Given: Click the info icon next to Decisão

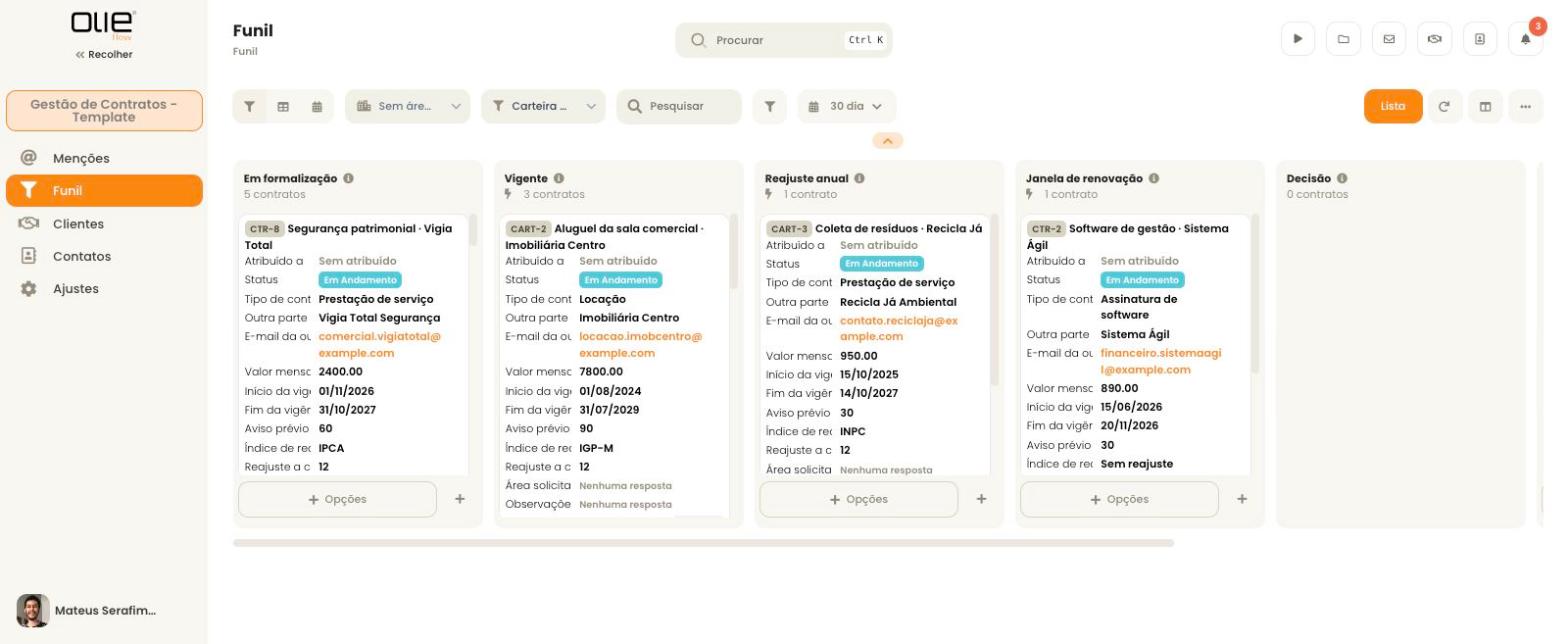Looking at the screenshot, I should (1342, 178).
